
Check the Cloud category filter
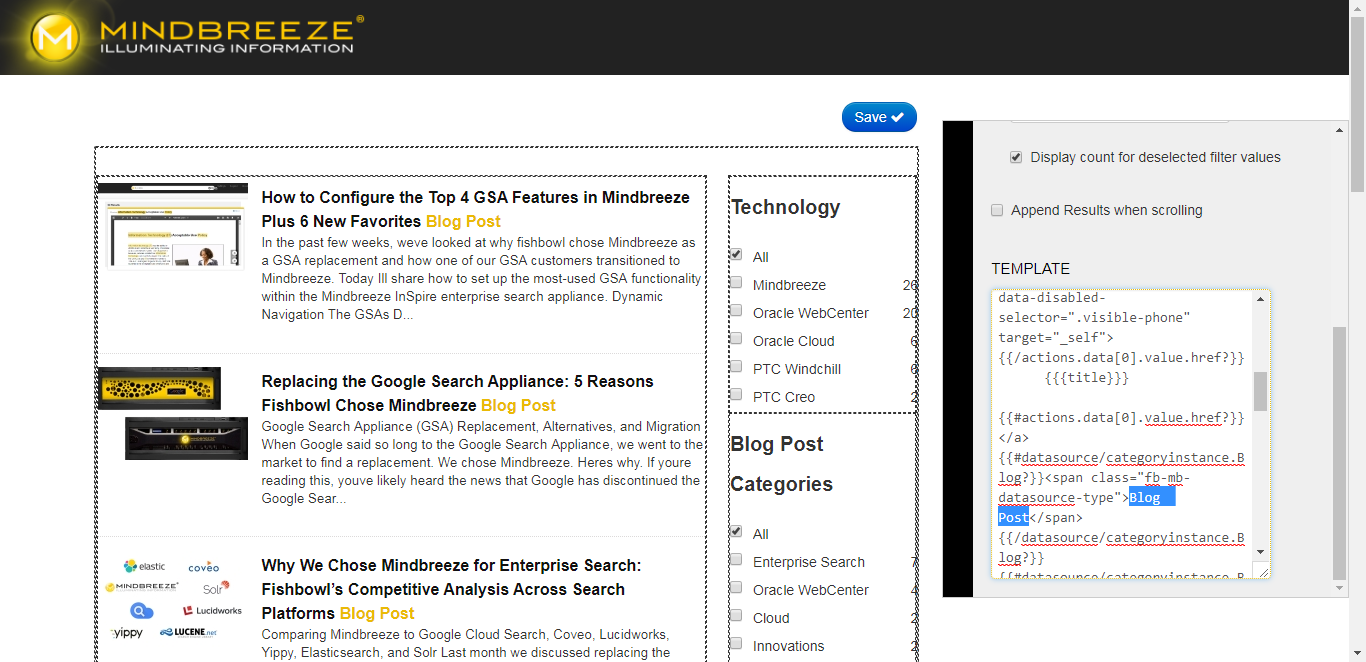point(736,616)
